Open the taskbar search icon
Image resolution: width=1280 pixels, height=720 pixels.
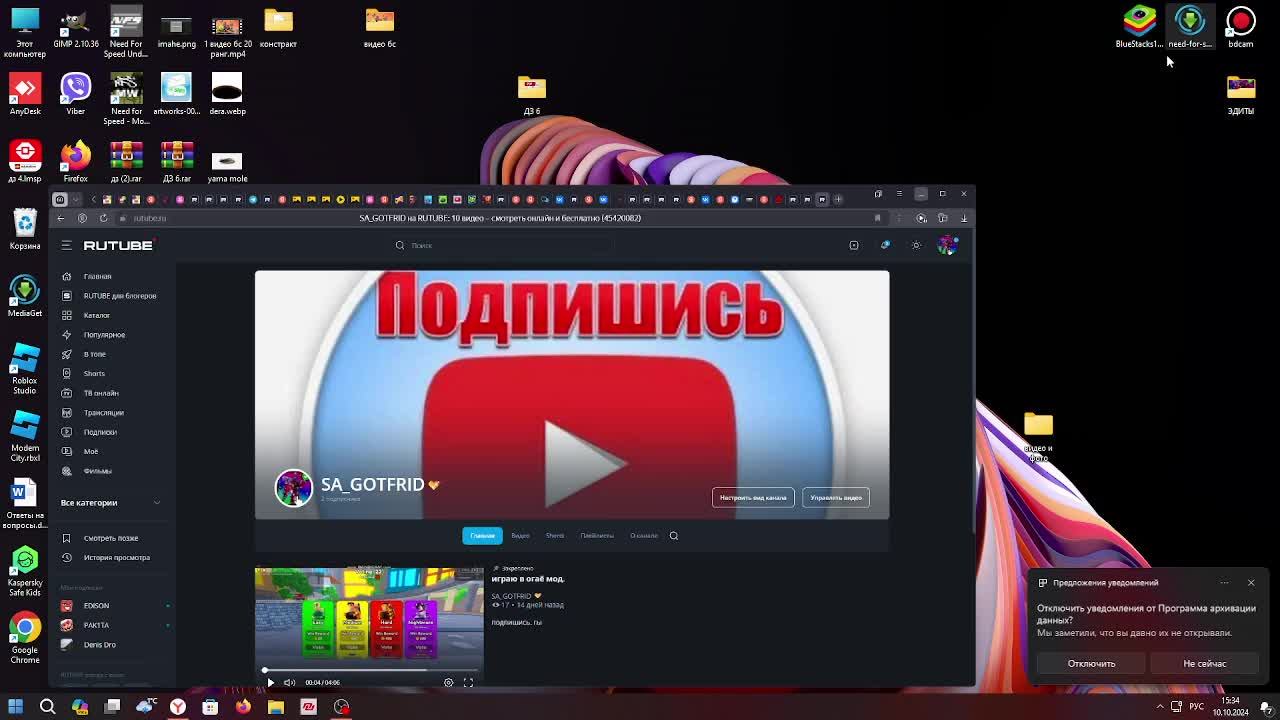click(x=47, y=707)
